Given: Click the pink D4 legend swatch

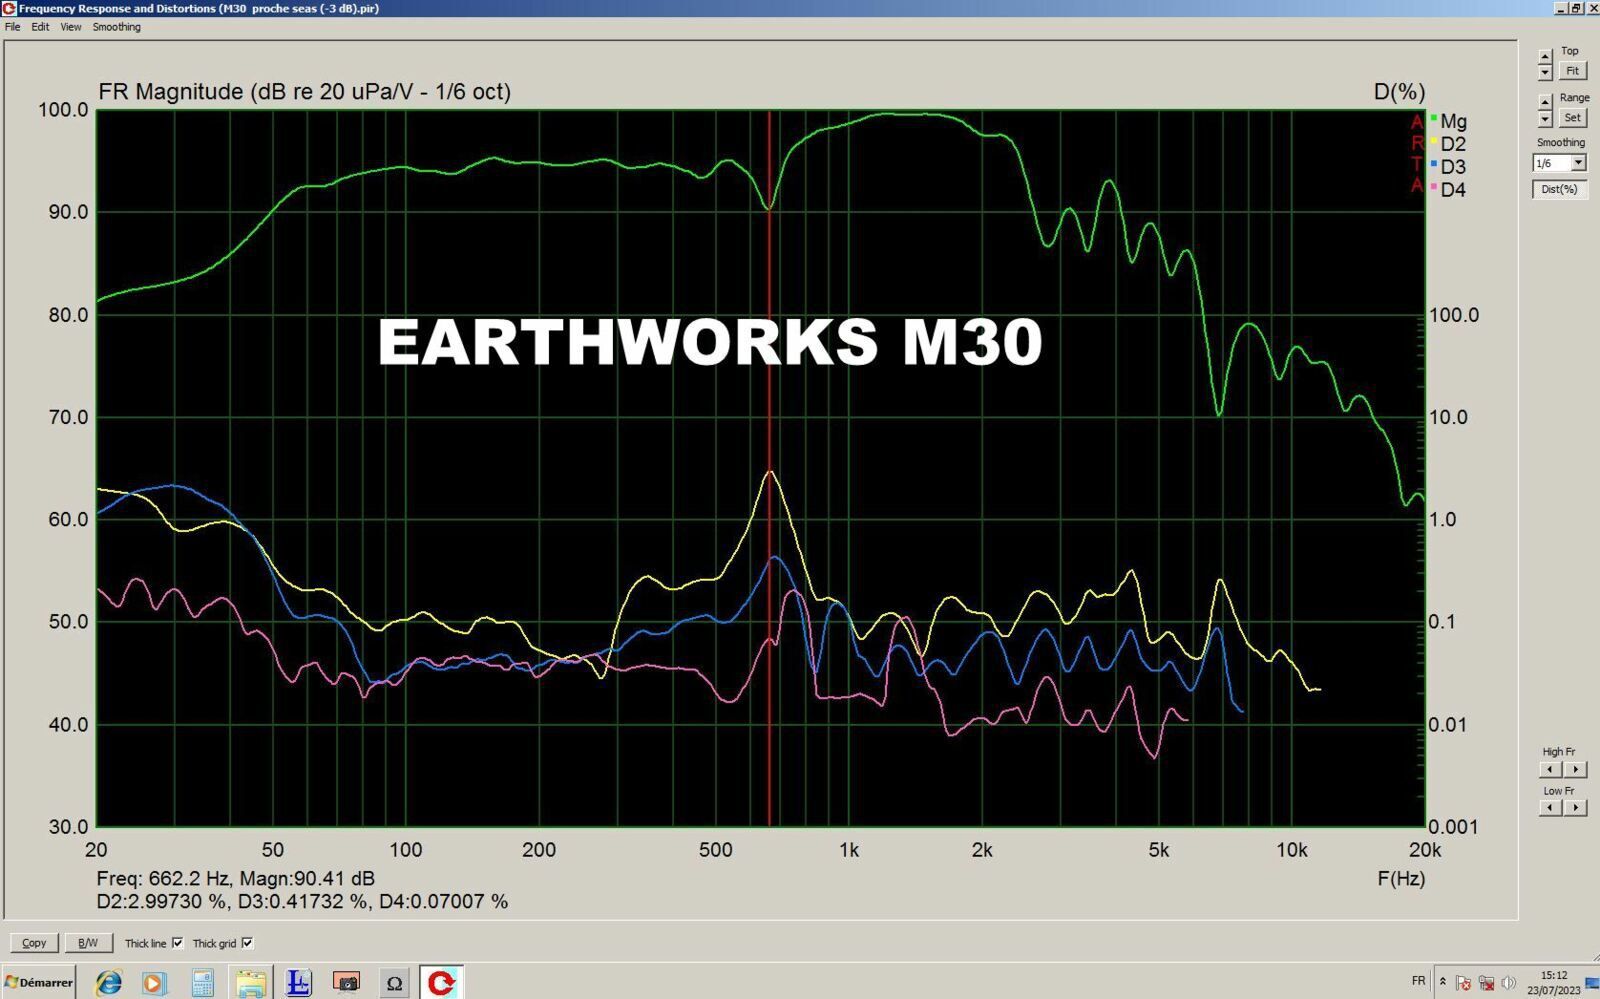Looking at the screenshot, I should (x=1433, y=187).
